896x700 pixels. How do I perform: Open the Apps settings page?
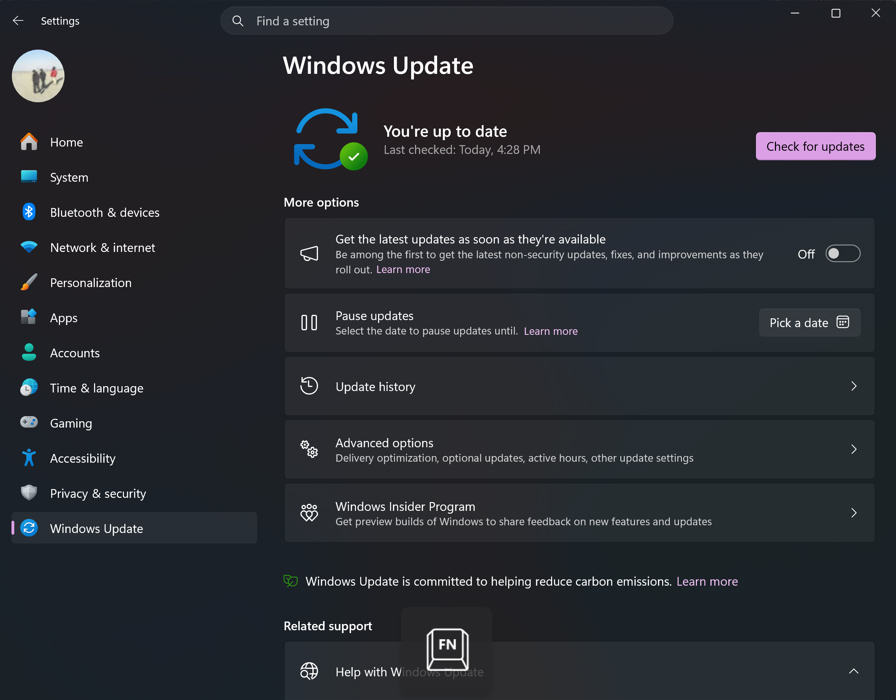tap(134, 318)
